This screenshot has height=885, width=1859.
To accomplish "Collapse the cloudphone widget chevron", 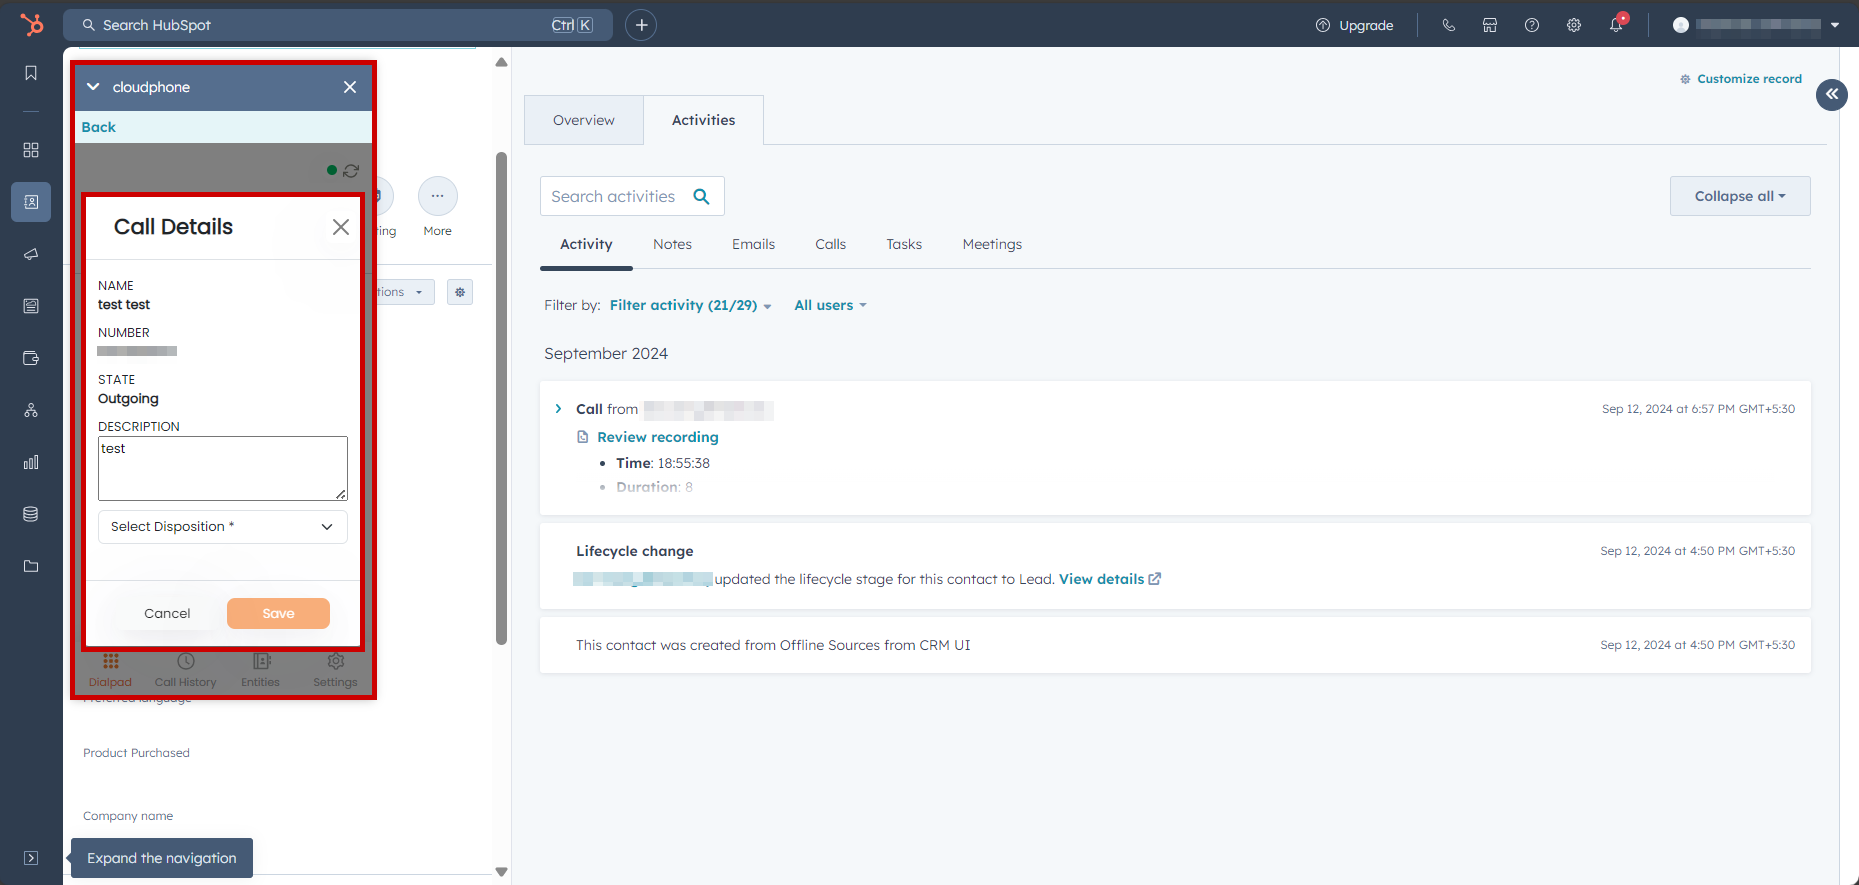I will pos(93,87).
